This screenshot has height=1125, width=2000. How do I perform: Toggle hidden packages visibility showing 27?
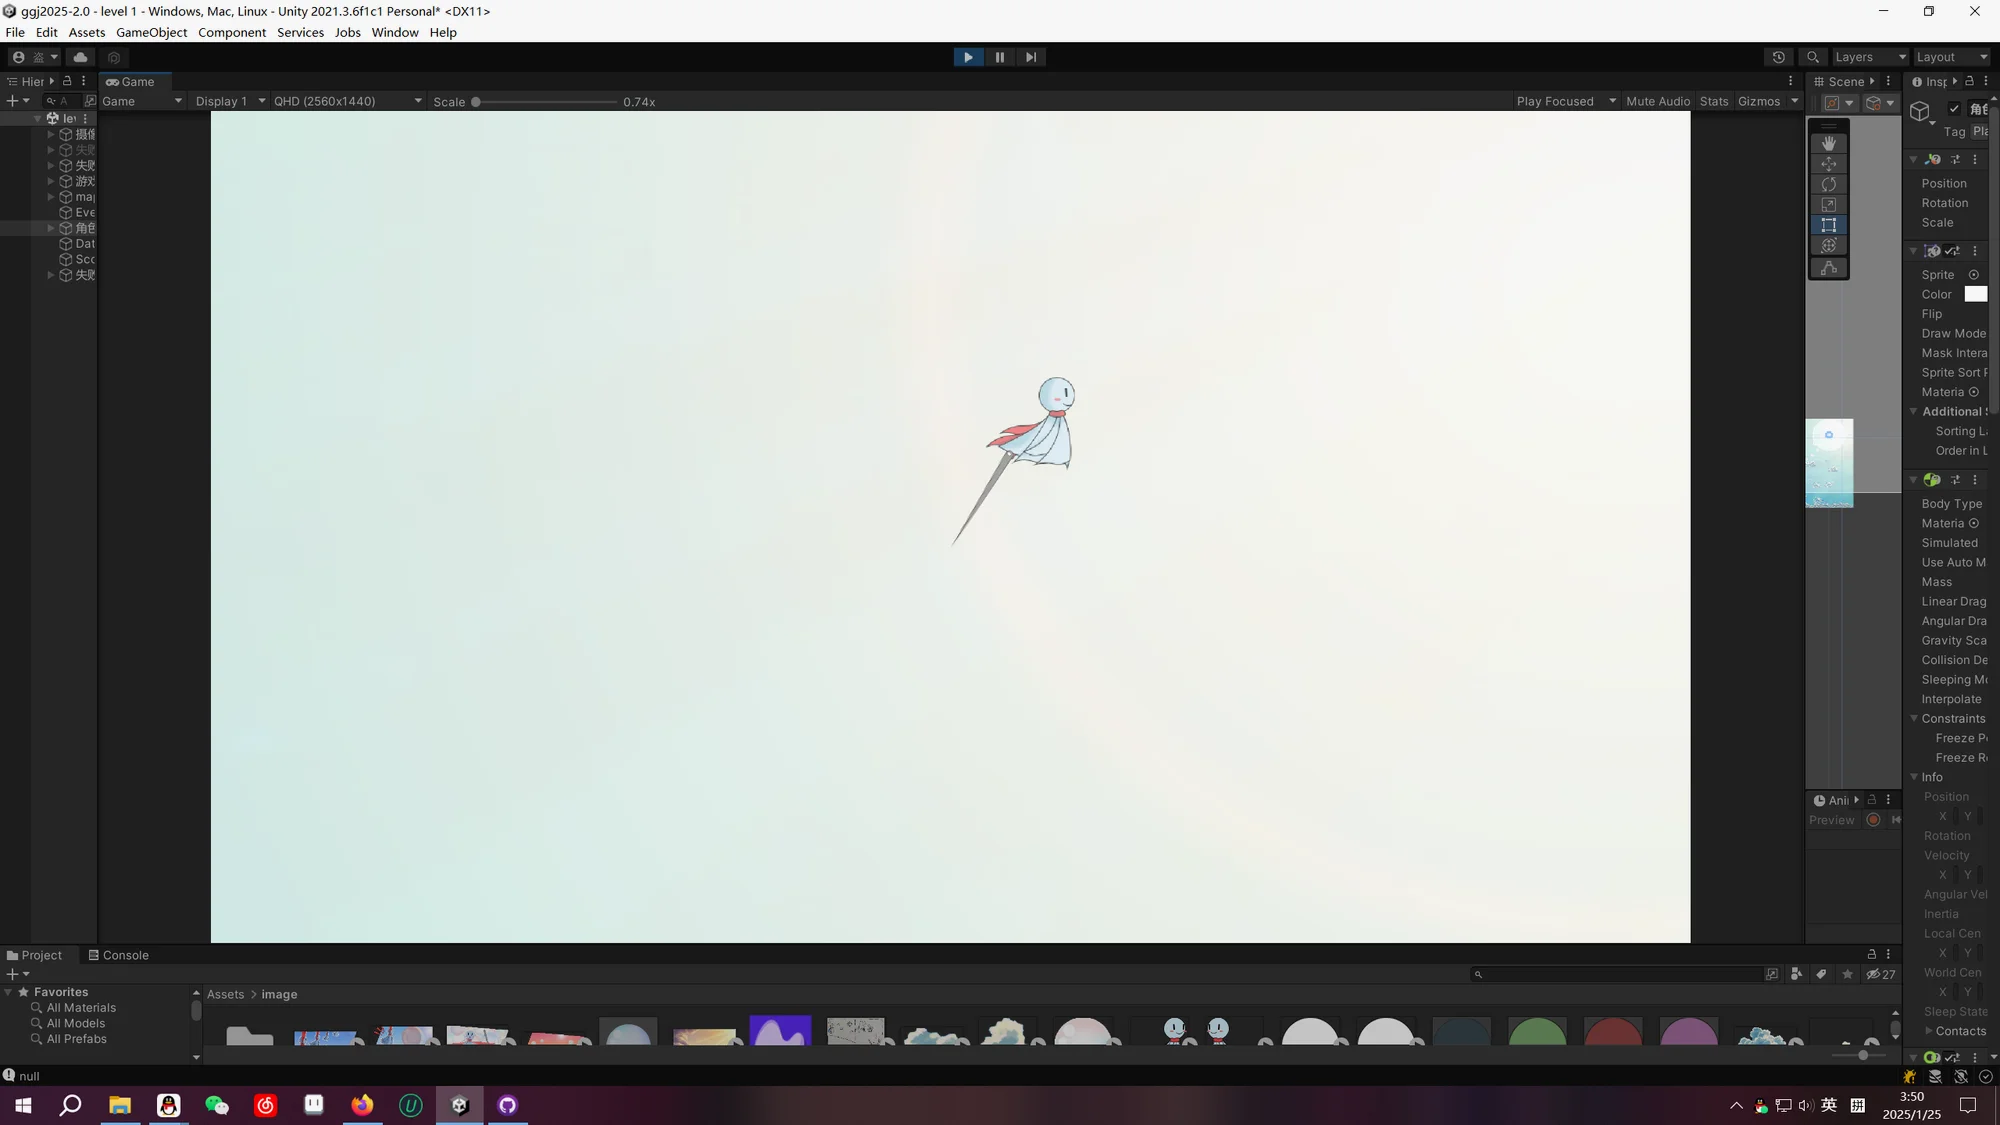coord(1881,974)
